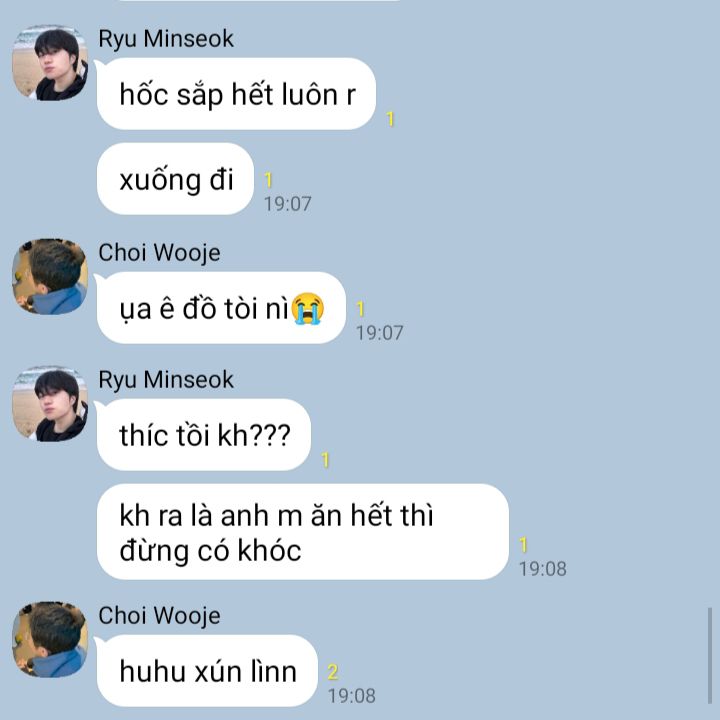Screen dimensions: 720x720
Task: Tap Choi Wooje's first avatar photo
Action: pyautogui.click(x=50, y=277)
